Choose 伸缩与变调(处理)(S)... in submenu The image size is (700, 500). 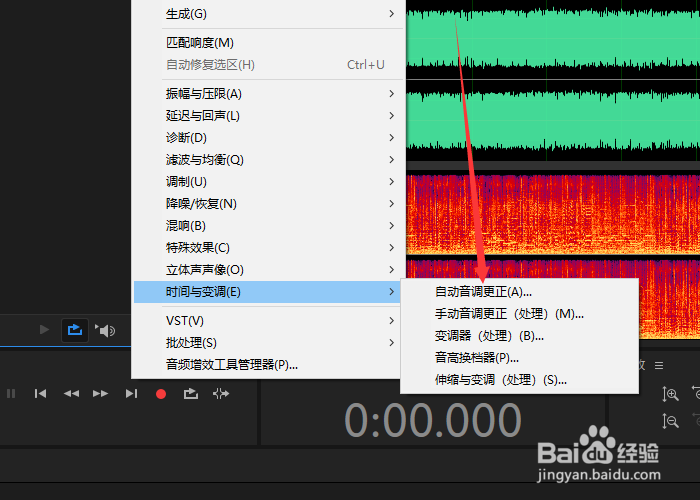pyautogui.click(x=520, y=380)
